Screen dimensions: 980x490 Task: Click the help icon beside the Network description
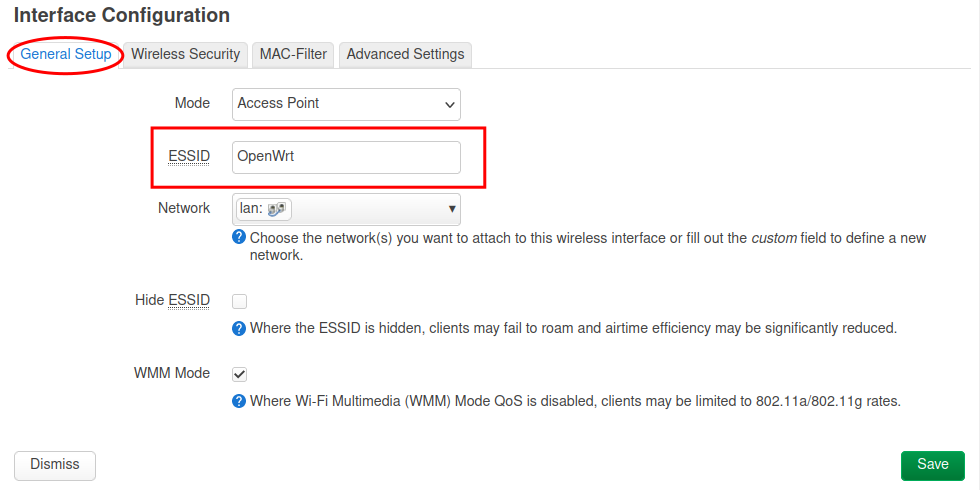[239, 237]
